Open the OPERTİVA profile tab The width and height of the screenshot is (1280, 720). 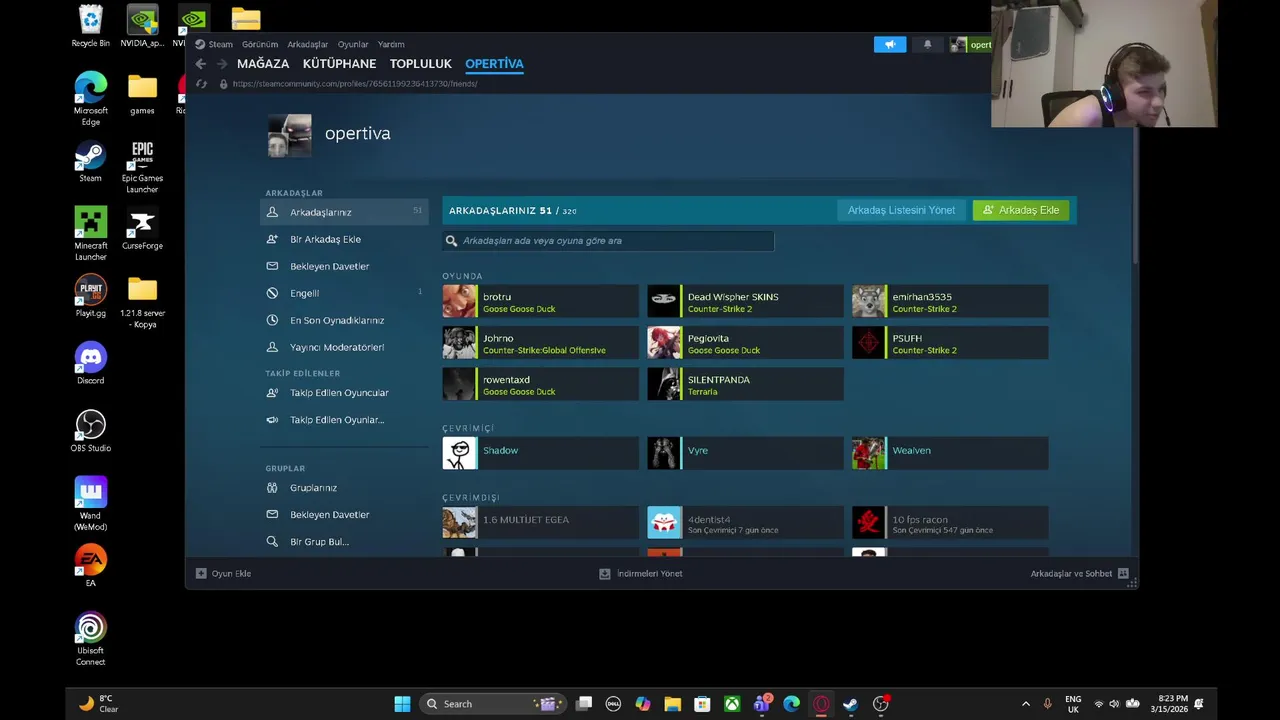(494, 64)
